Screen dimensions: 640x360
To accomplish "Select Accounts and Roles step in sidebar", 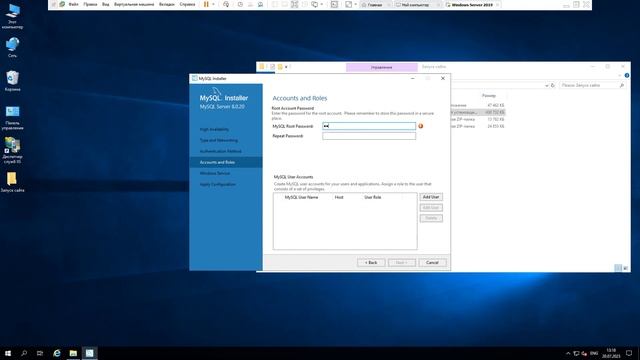I will tap(226, 162).
